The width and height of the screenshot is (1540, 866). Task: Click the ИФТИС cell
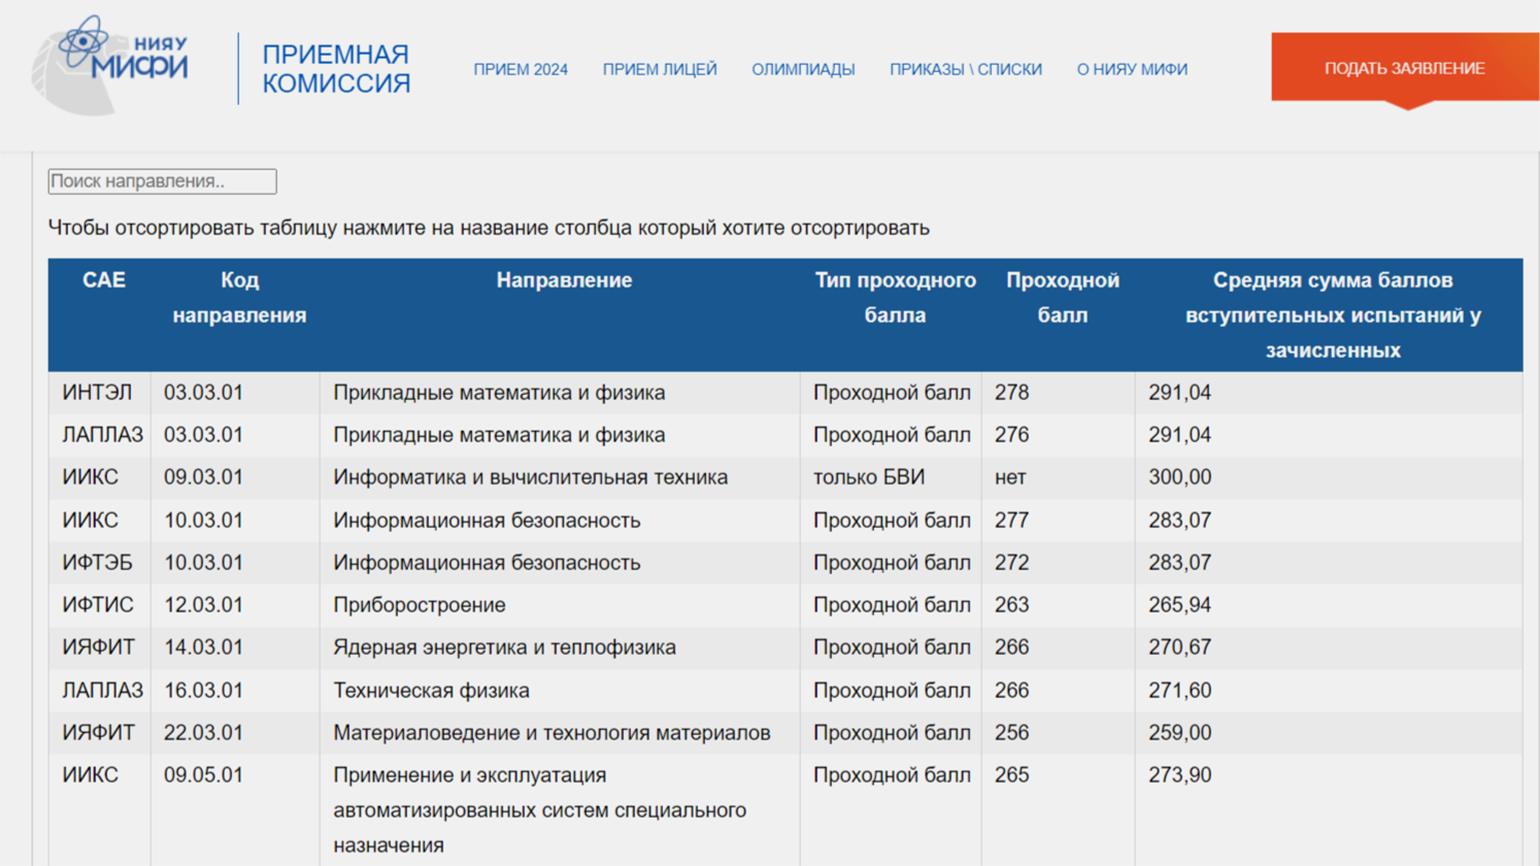(97, 605)
